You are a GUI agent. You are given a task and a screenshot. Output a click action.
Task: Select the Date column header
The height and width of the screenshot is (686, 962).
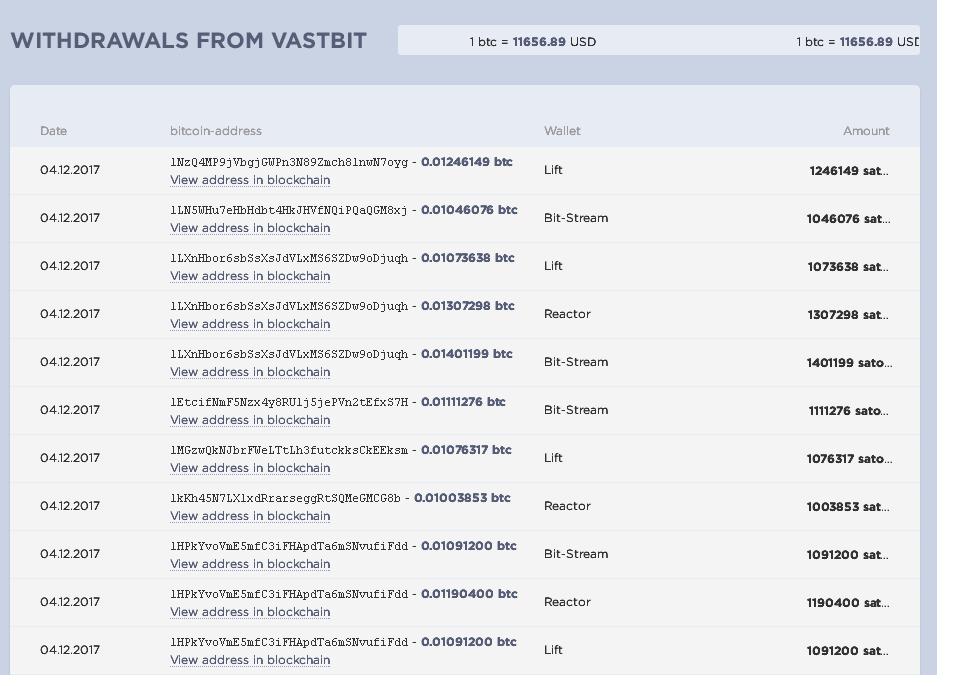pyautogui.click(x=53, y=131)
